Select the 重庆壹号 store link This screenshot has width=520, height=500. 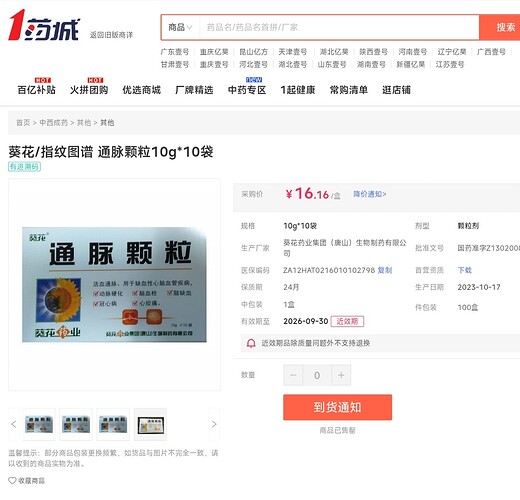click(x=214, y=64)
